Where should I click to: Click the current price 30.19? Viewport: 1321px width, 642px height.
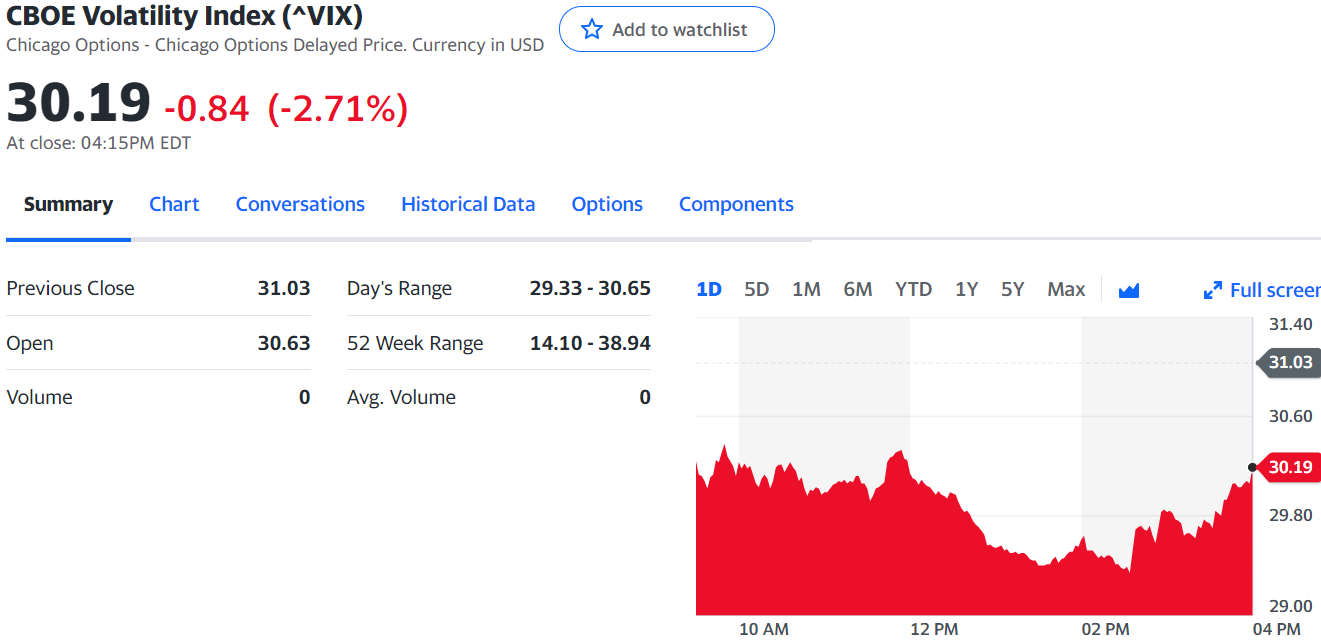click(x=79, y=102)
